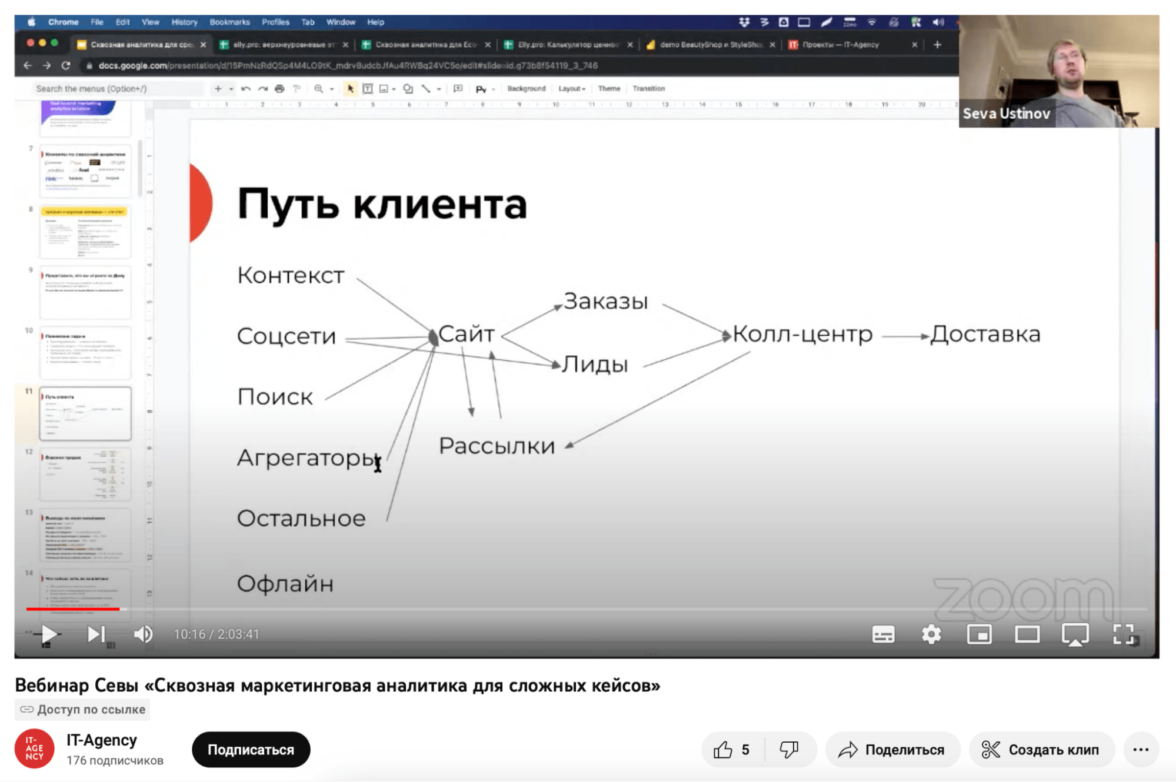Mute the video with the speaker icon
1176x782 pixels.
(142, 634)
